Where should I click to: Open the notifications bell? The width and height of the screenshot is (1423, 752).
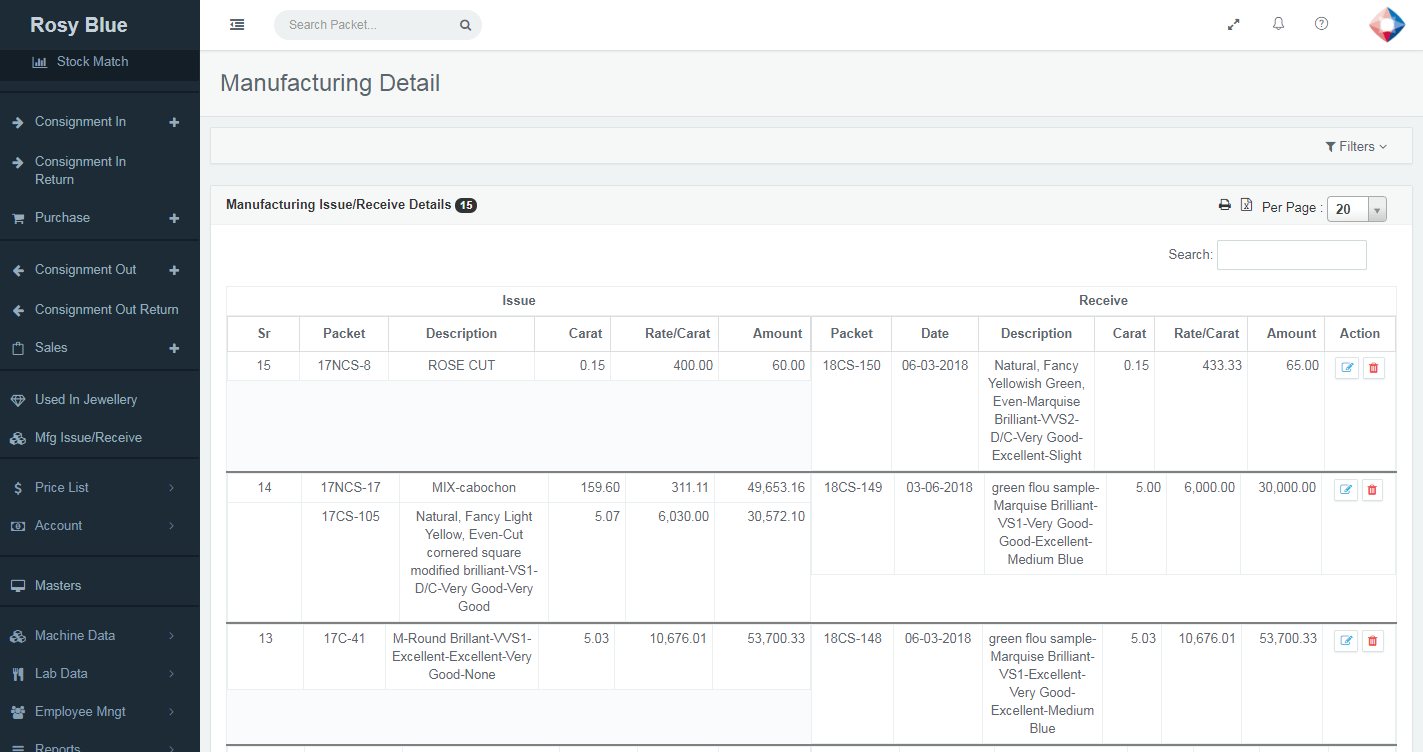[x=1278, y=24]
